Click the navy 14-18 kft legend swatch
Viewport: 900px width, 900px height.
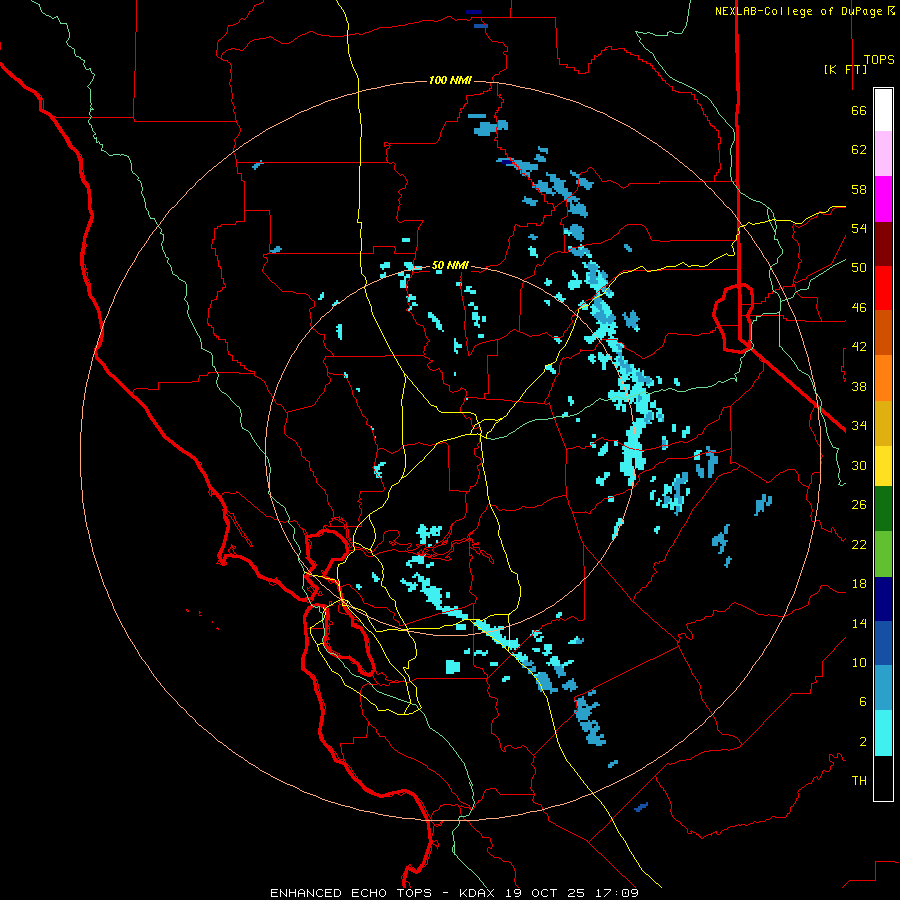tap(883, 599)
